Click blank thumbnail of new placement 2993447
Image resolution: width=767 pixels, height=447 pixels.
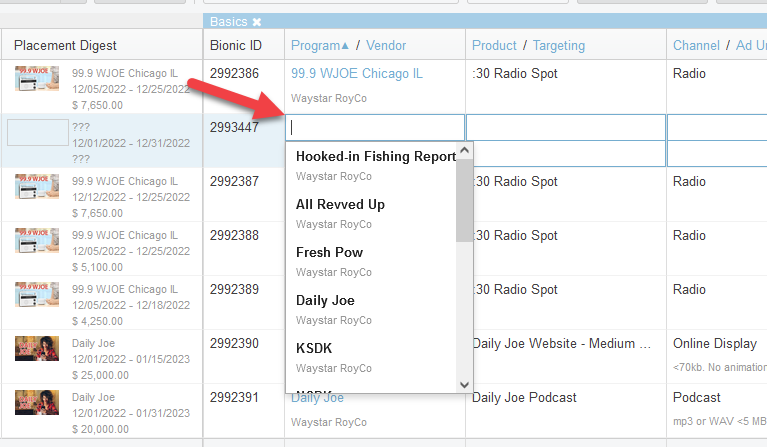click(x=37, y=133)
